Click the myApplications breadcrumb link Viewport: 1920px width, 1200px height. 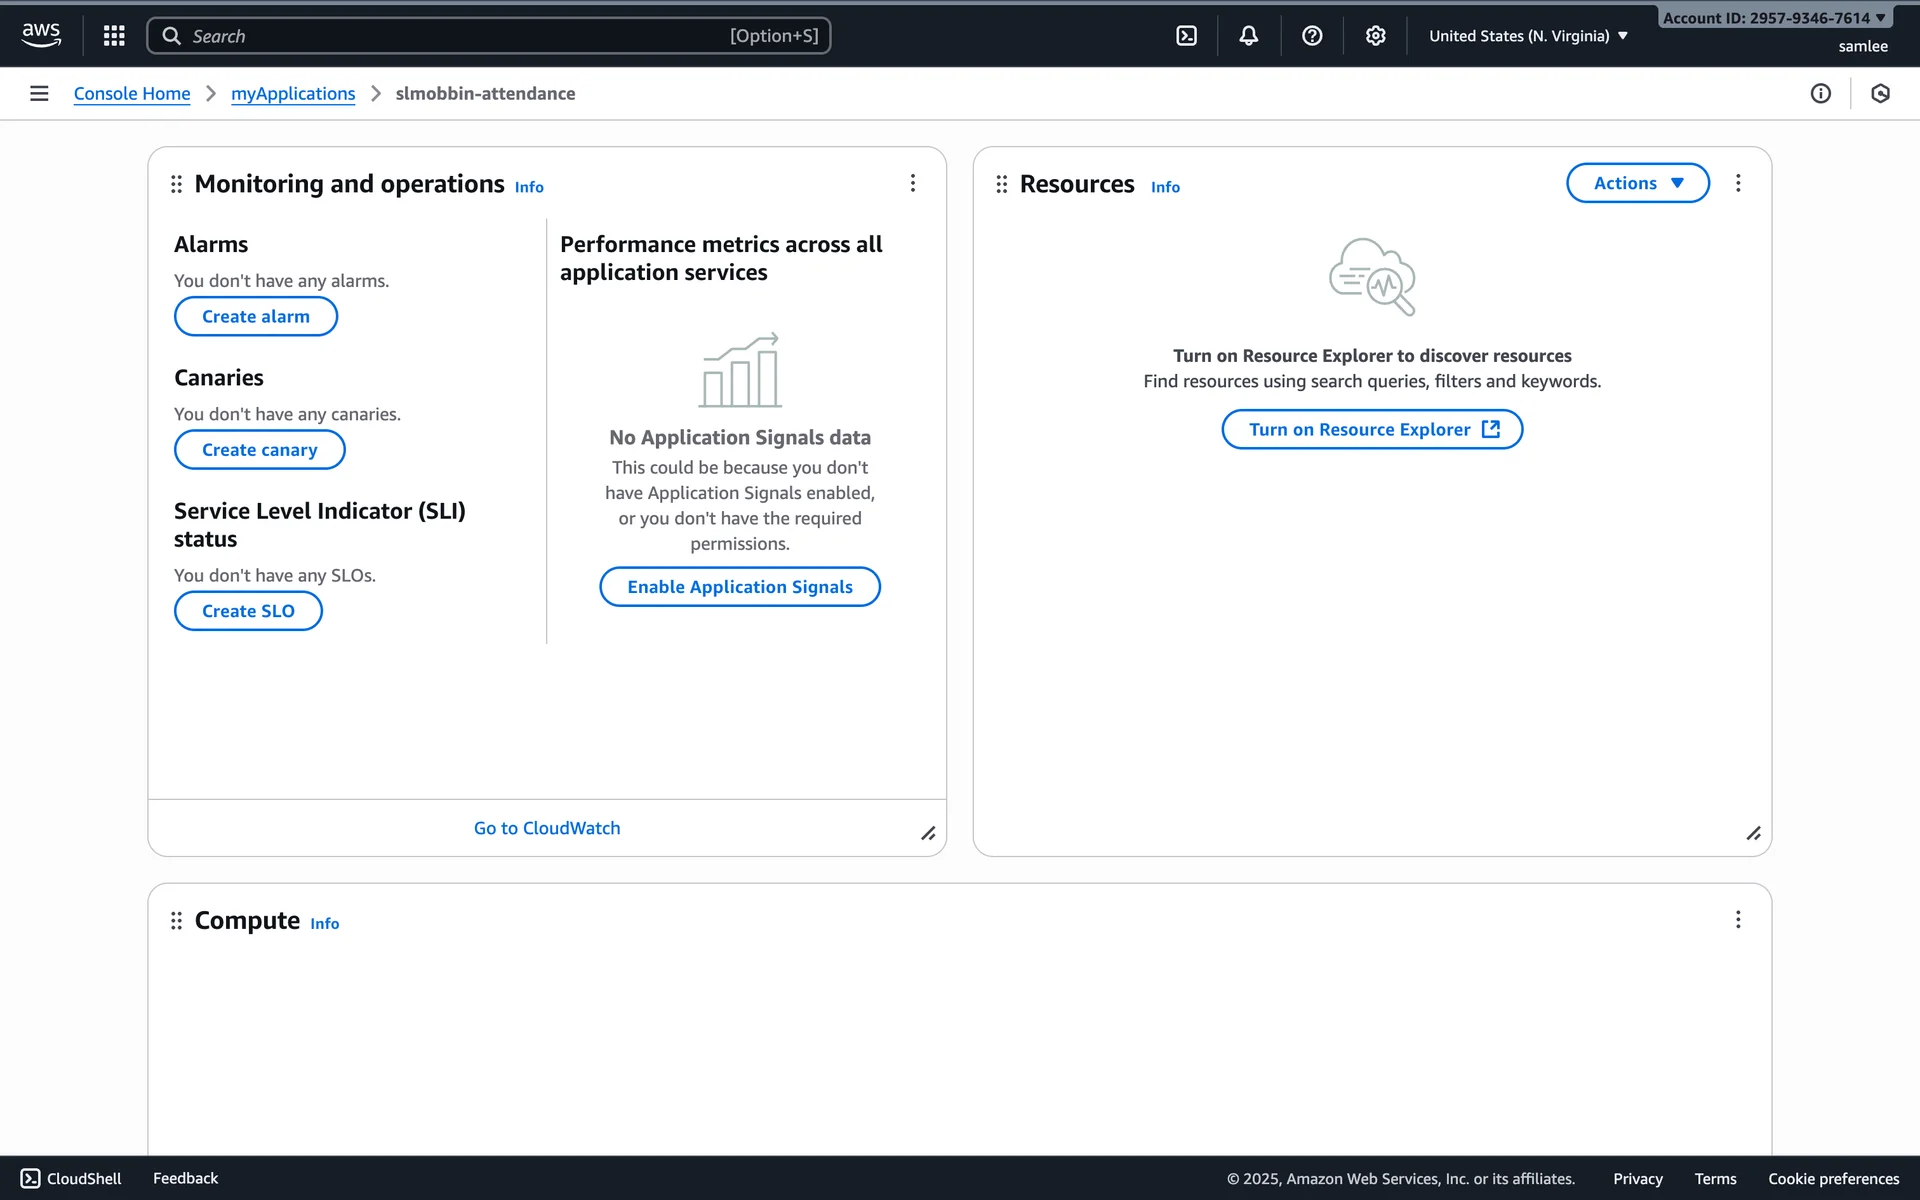(293, 93)
